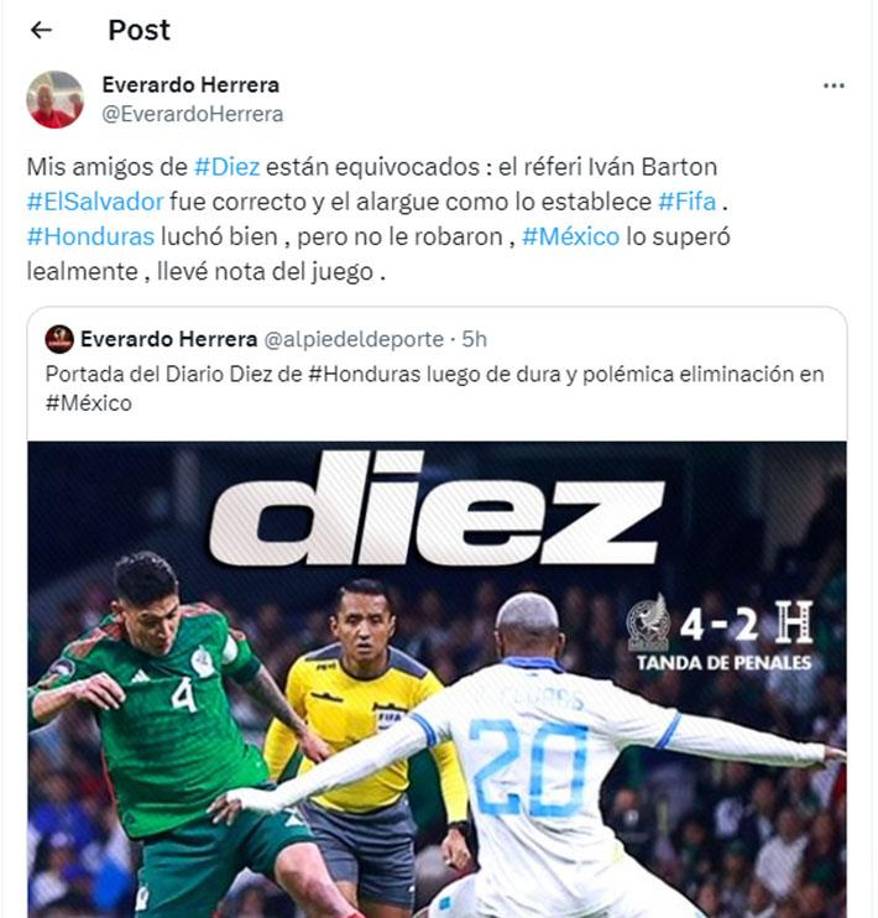Open the @EverardoHerrera handle
Viewport: 878px width, 918px height.
tap(193, 114)
